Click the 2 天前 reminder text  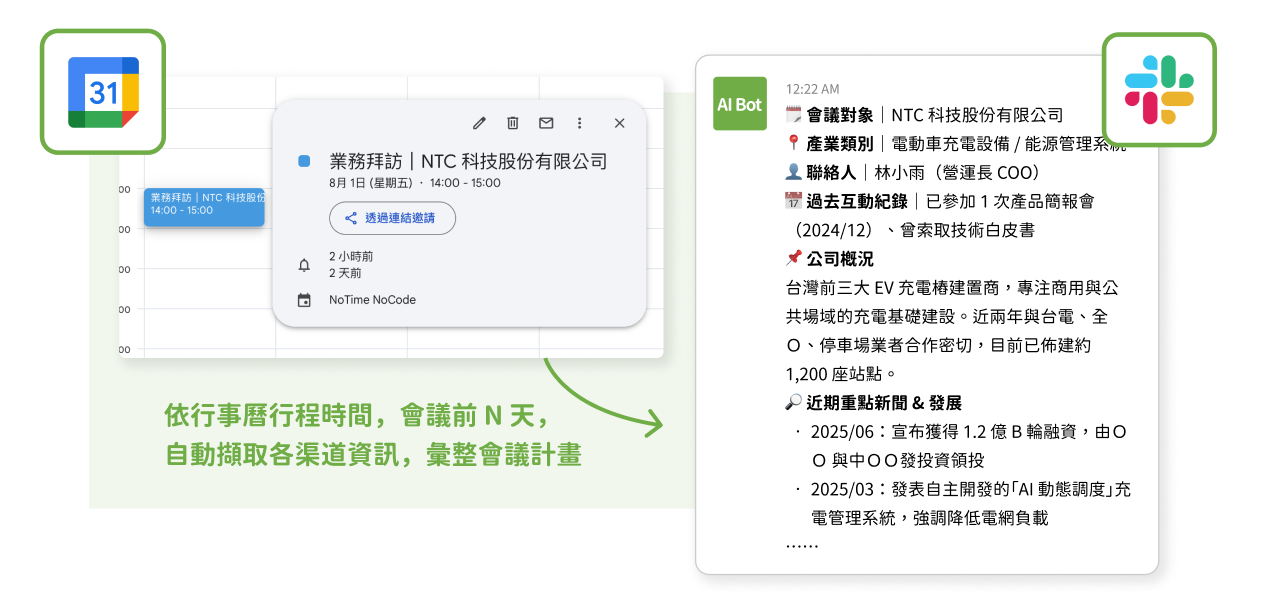pyautogui.click(x=346, y=273)
